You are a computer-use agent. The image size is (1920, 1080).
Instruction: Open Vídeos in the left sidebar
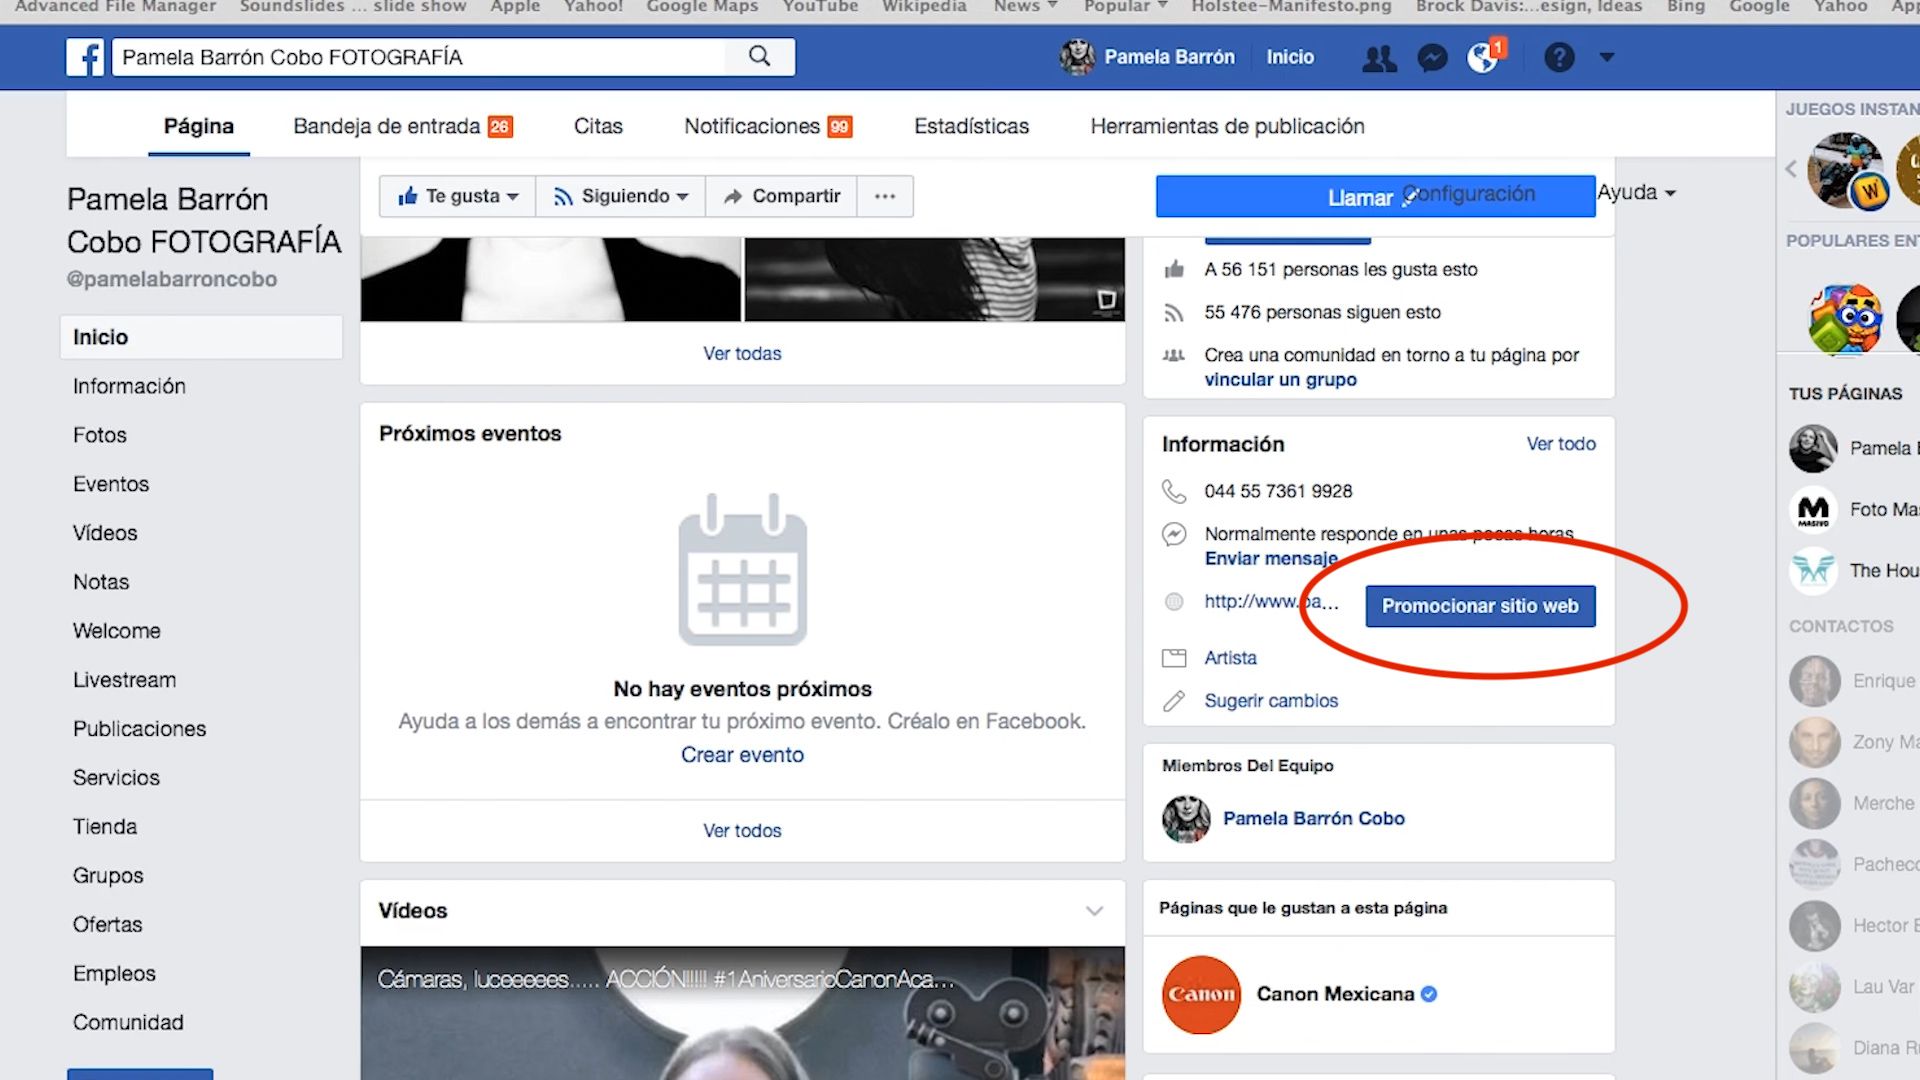tap(105, 533)
